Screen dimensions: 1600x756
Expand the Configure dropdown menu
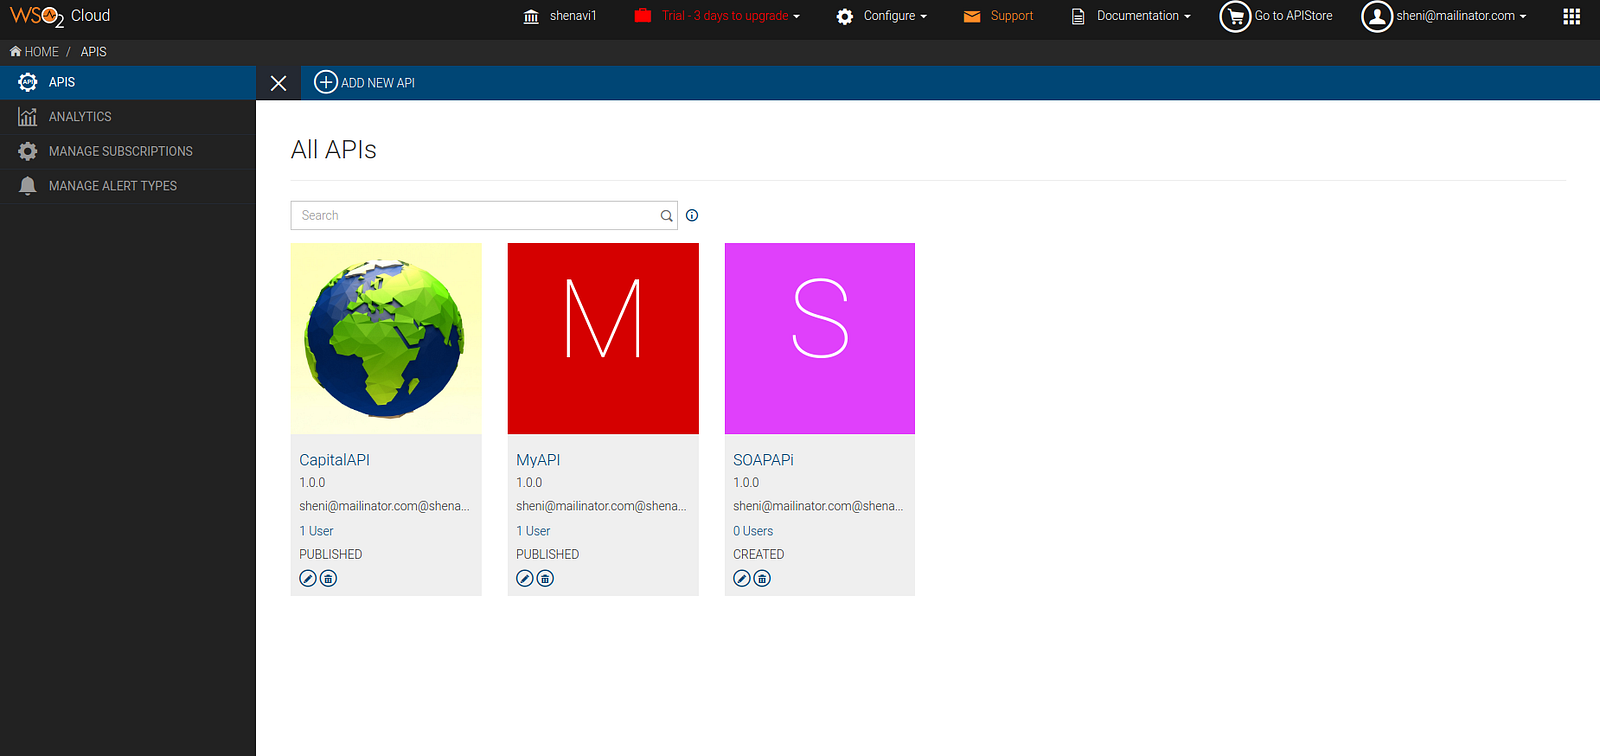pyautogui.click(x=895, y=16)
